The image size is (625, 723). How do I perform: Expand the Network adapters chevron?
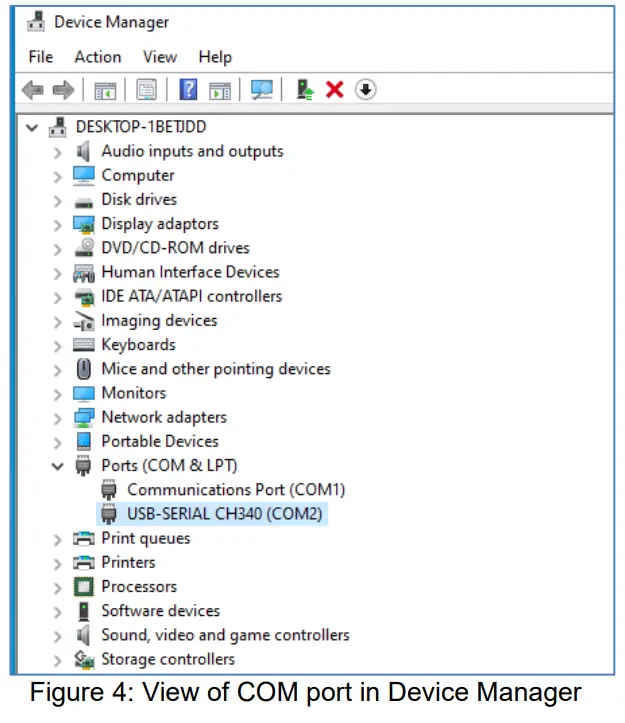tap(57, 419)
